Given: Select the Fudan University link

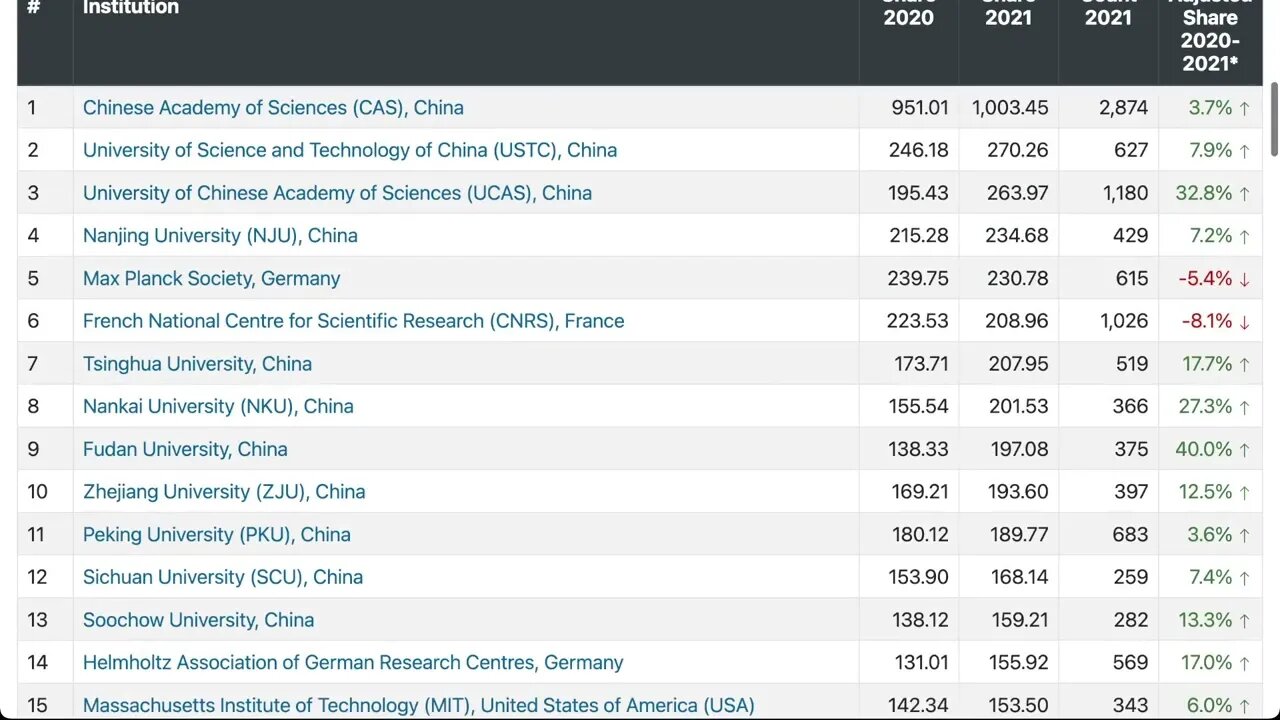Looking at the screenshot, I should [x=185, y=450].
